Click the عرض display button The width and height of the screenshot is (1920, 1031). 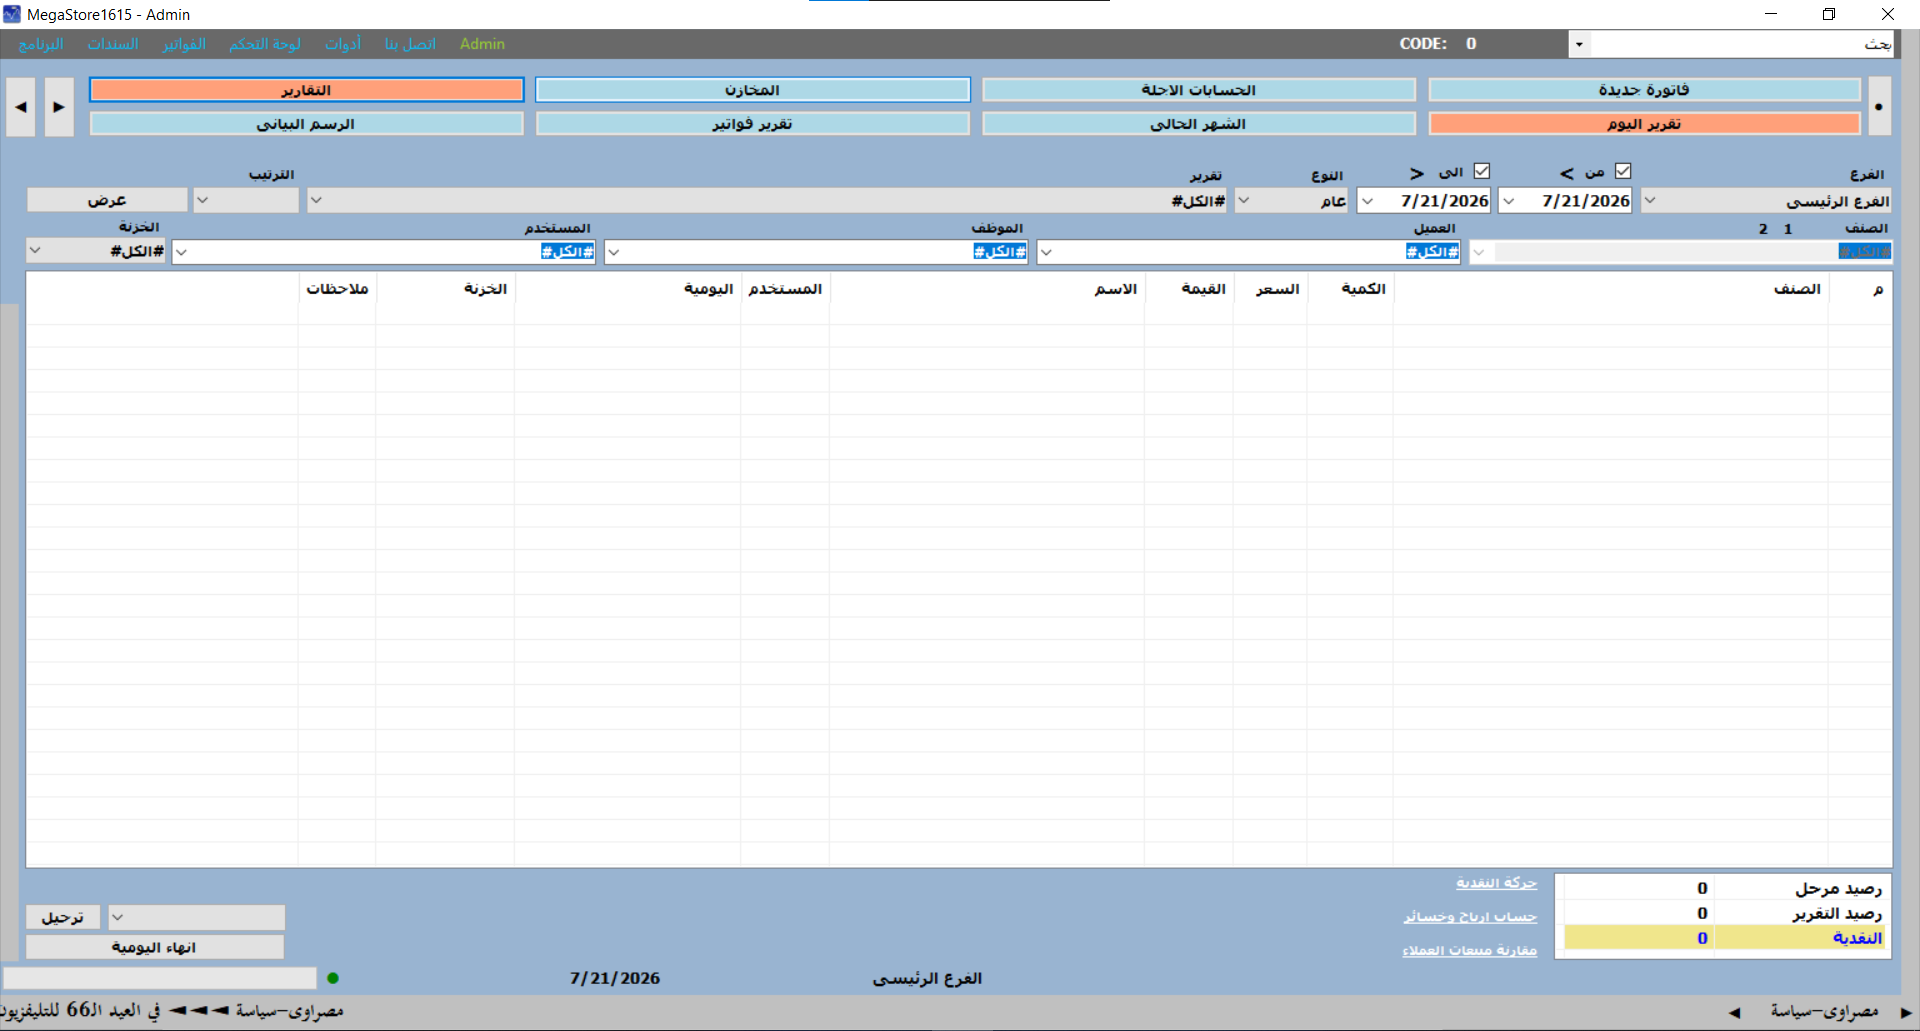click(107, 200)
